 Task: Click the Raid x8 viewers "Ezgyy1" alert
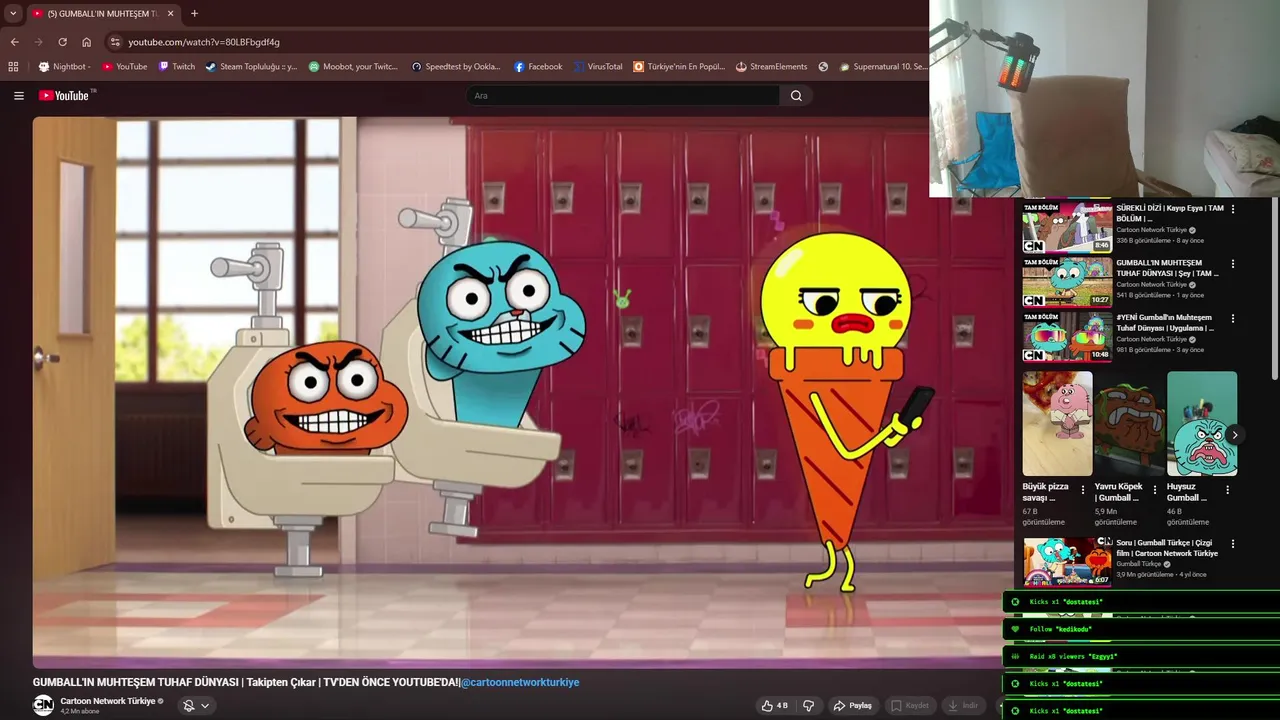(1141, 657)
